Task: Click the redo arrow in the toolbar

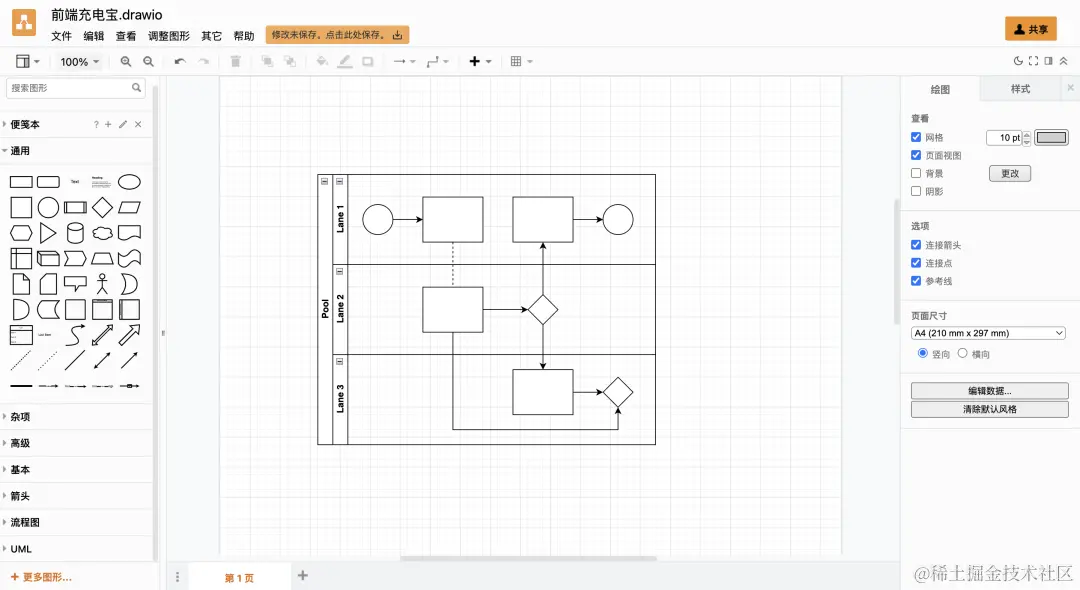Action: pos(203,61)
